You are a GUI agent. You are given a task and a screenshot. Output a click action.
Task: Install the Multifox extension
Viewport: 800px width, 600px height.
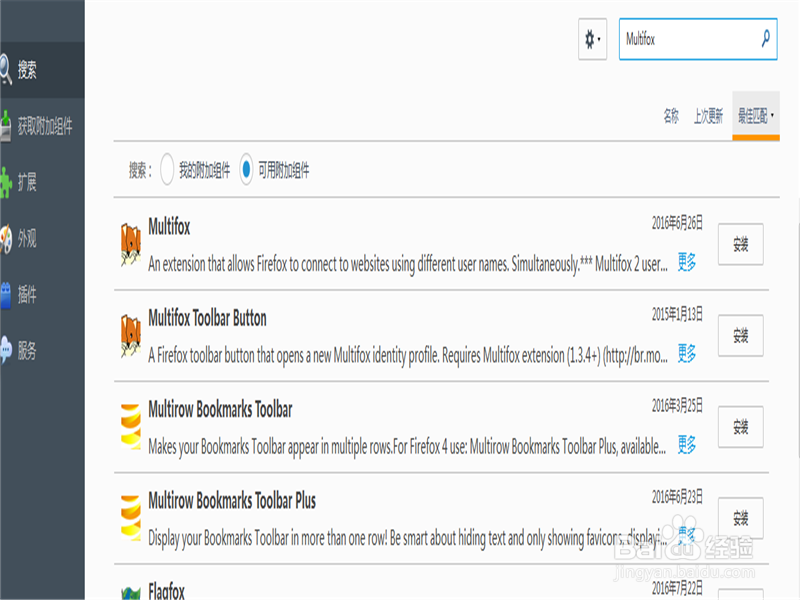pos(740,244)
